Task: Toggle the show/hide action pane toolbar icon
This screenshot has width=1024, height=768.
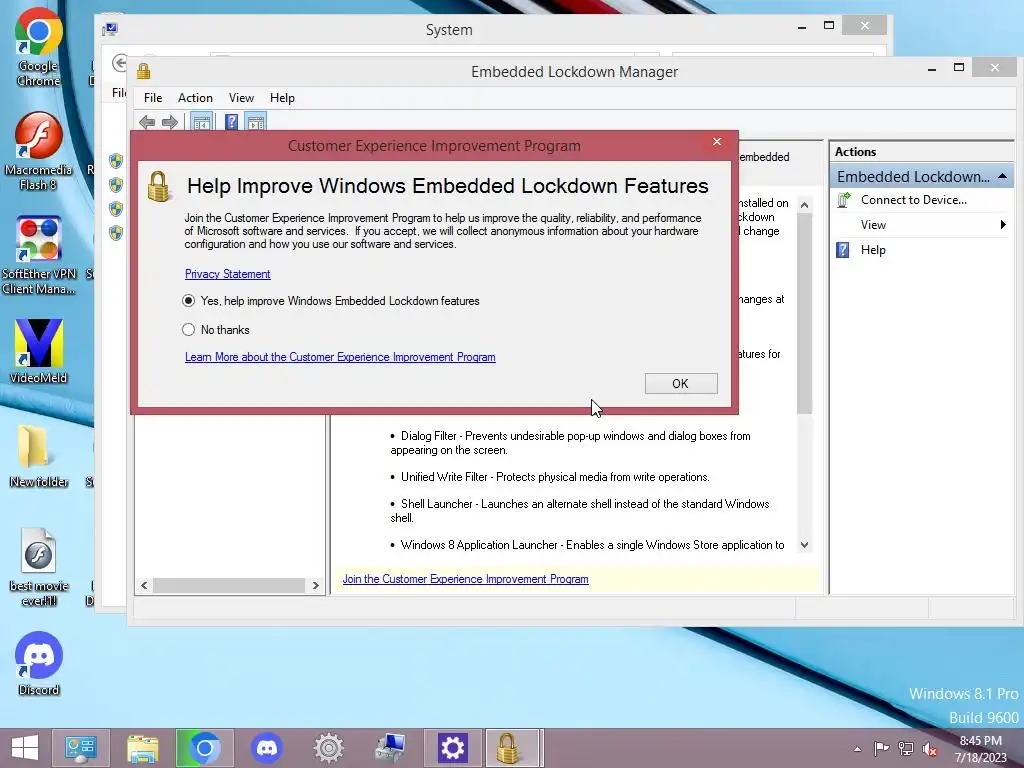Action: tap(256, 122)
